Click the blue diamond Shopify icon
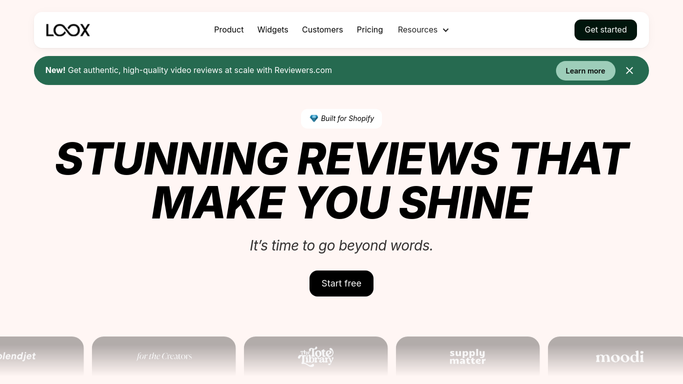The height and width of the screenshot is (384, 683). pos(314,118)
